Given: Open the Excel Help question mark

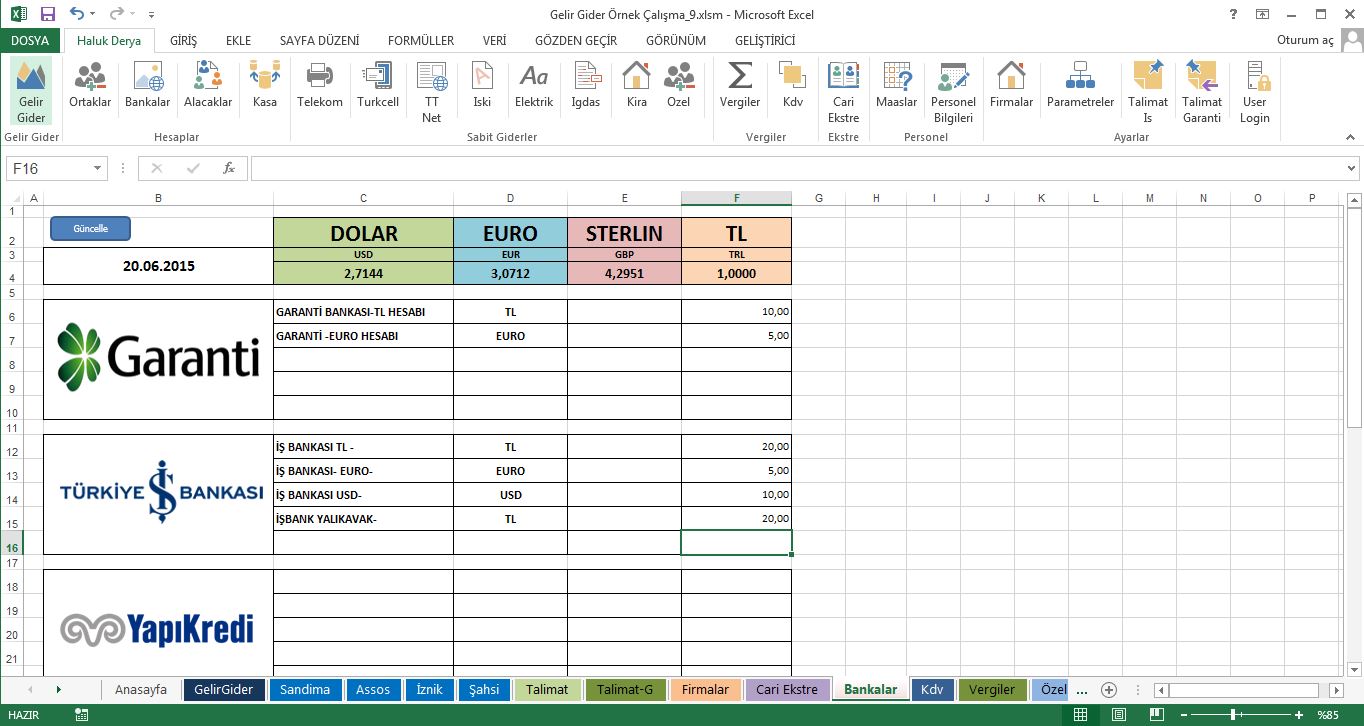Looking at the screenshot, I should pyautogui.click(x=1234, y=14).
